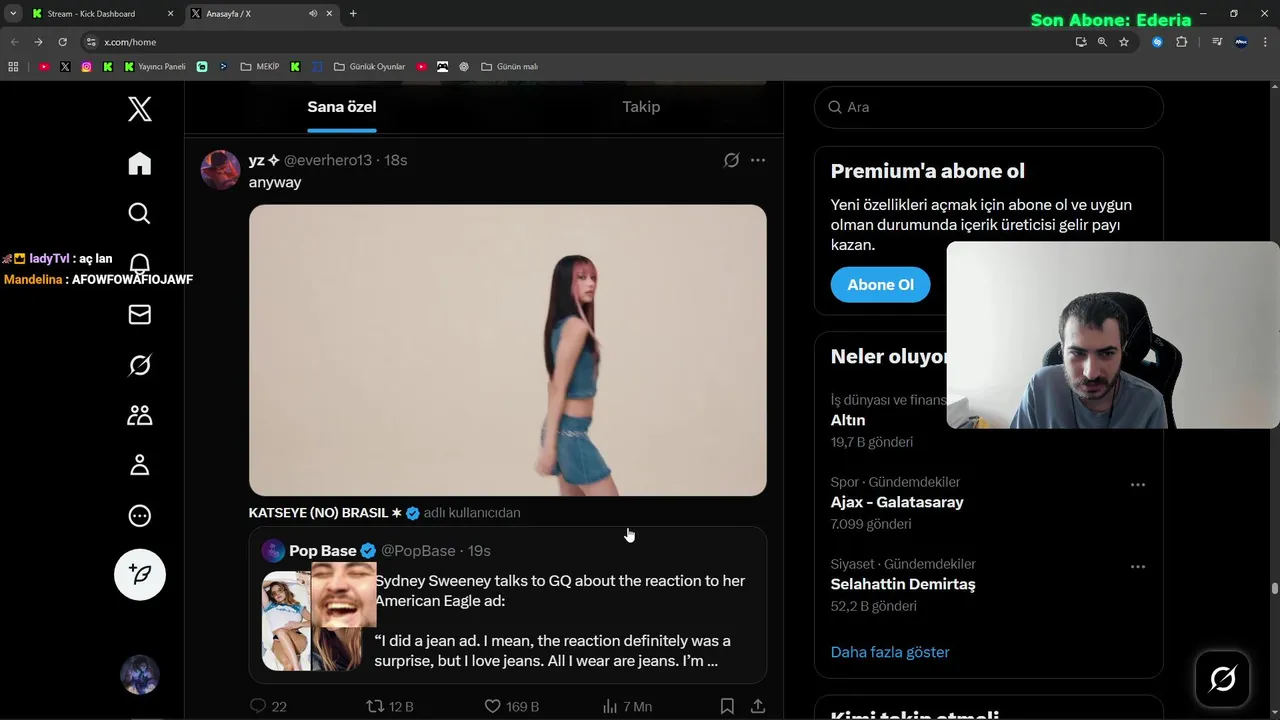
Task: Open yz's profile avatar
Action: [x=220, y=170]
